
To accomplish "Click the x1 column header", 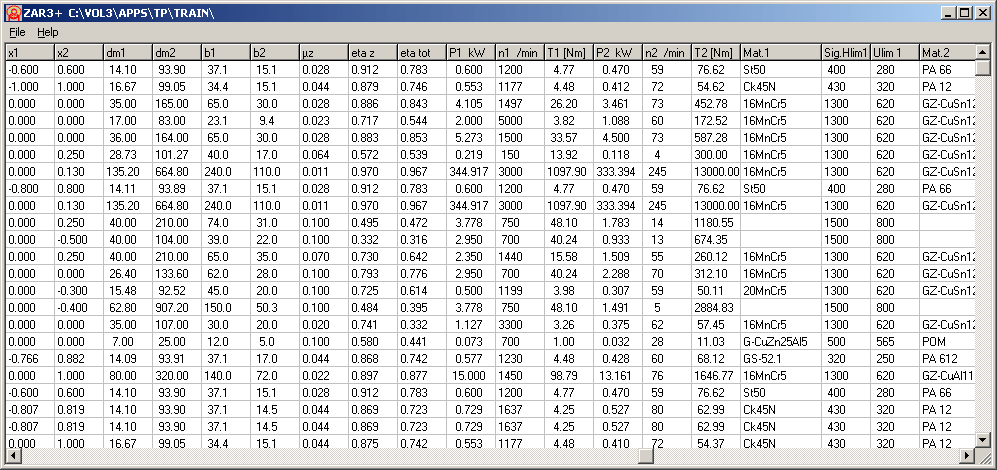I will (28, 52).
